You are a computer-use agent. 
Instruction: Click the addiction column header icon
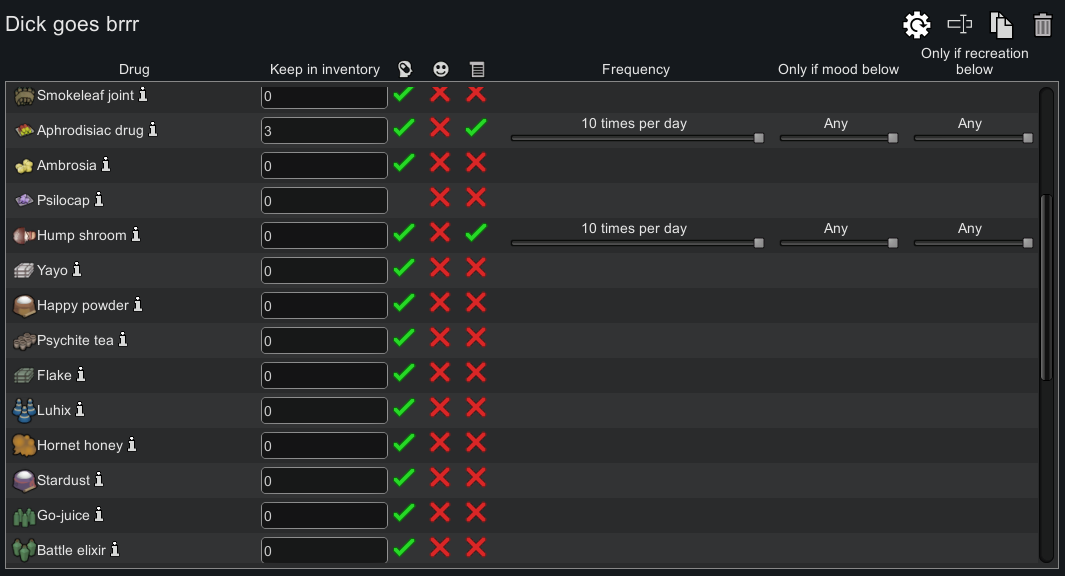click(405, 69)
